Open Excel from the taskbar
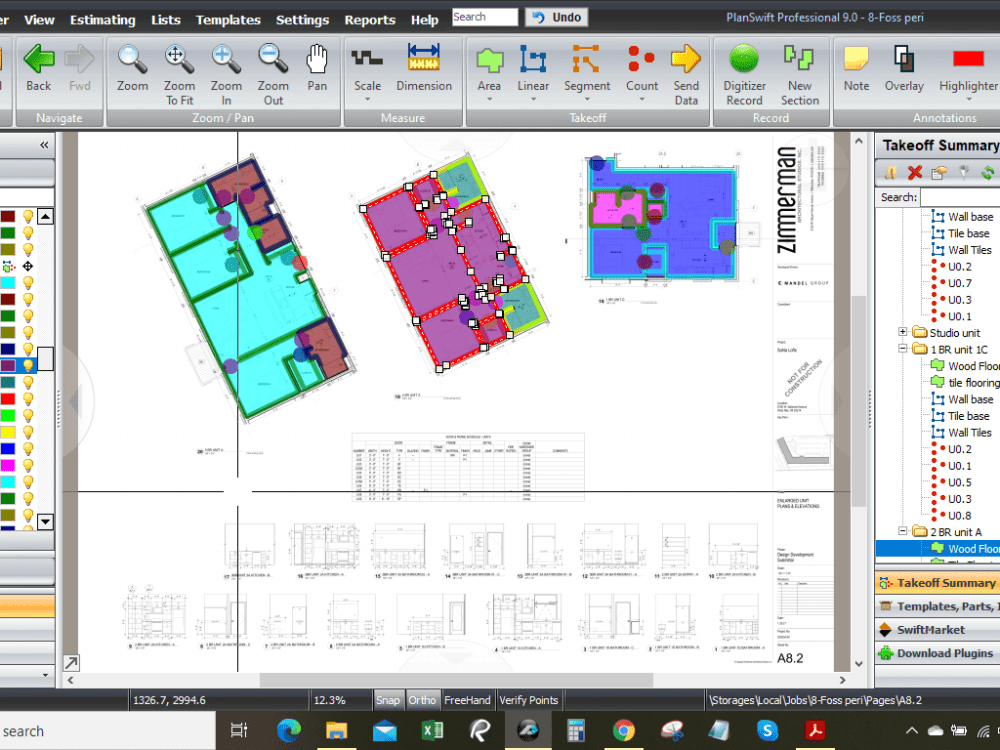1000x750 pixels. click(432, 730)
